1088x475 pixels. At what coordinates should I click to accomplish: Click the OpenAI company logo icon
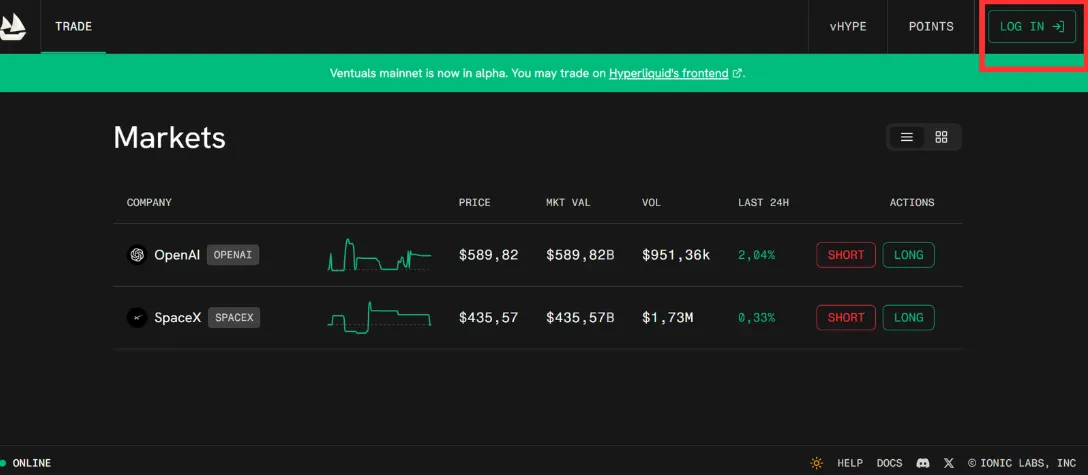137,255
